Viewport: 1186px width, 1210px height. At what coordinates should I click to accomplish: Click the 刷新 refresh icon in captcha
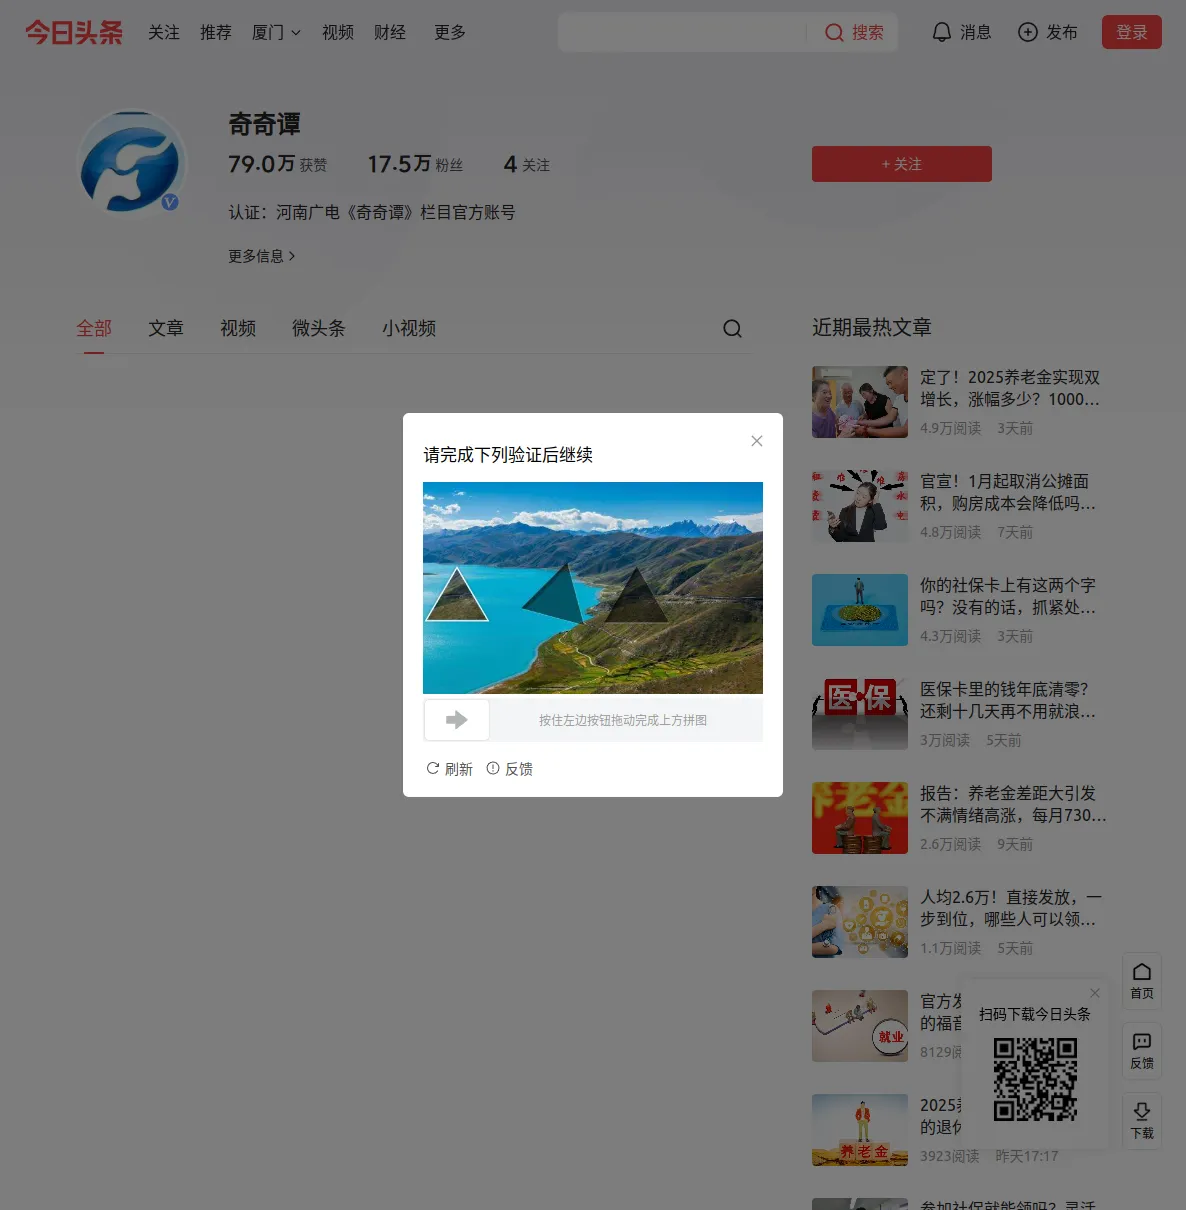(x=433, y=768)
